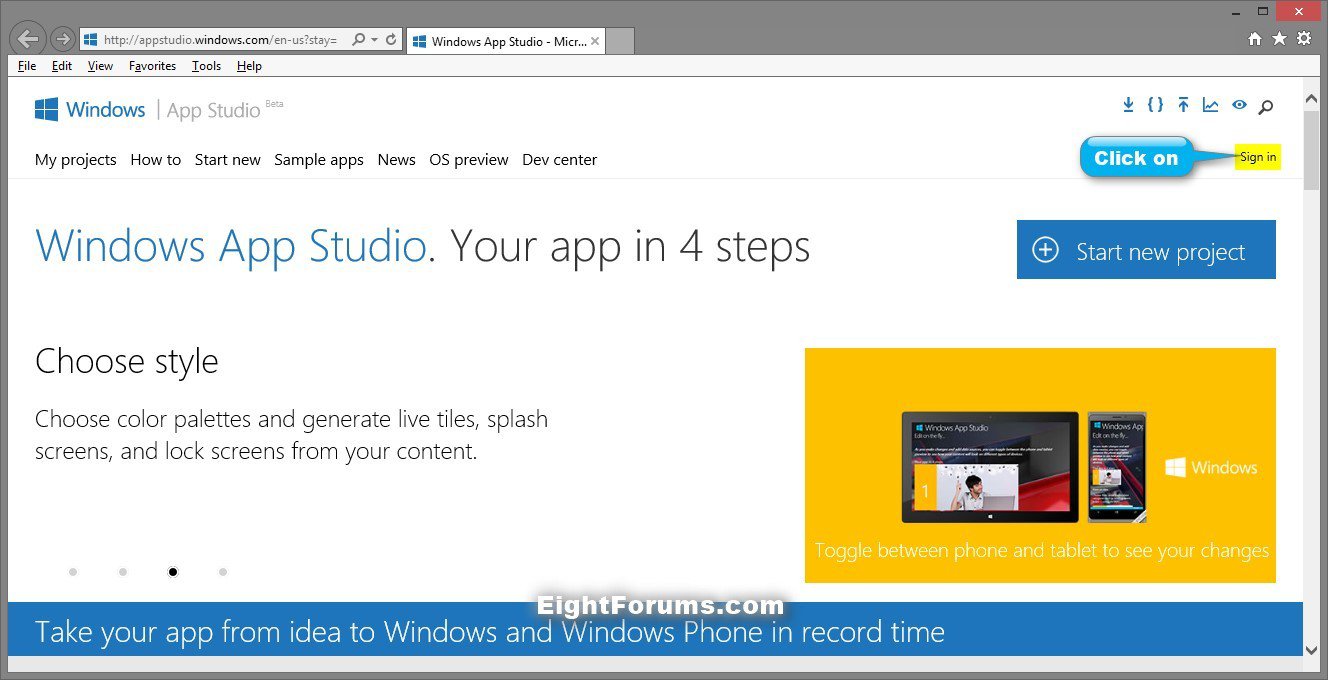Click the browser Home icon
The width and height of the screenshot is (1328, 680).
(x=1255, y=39)
